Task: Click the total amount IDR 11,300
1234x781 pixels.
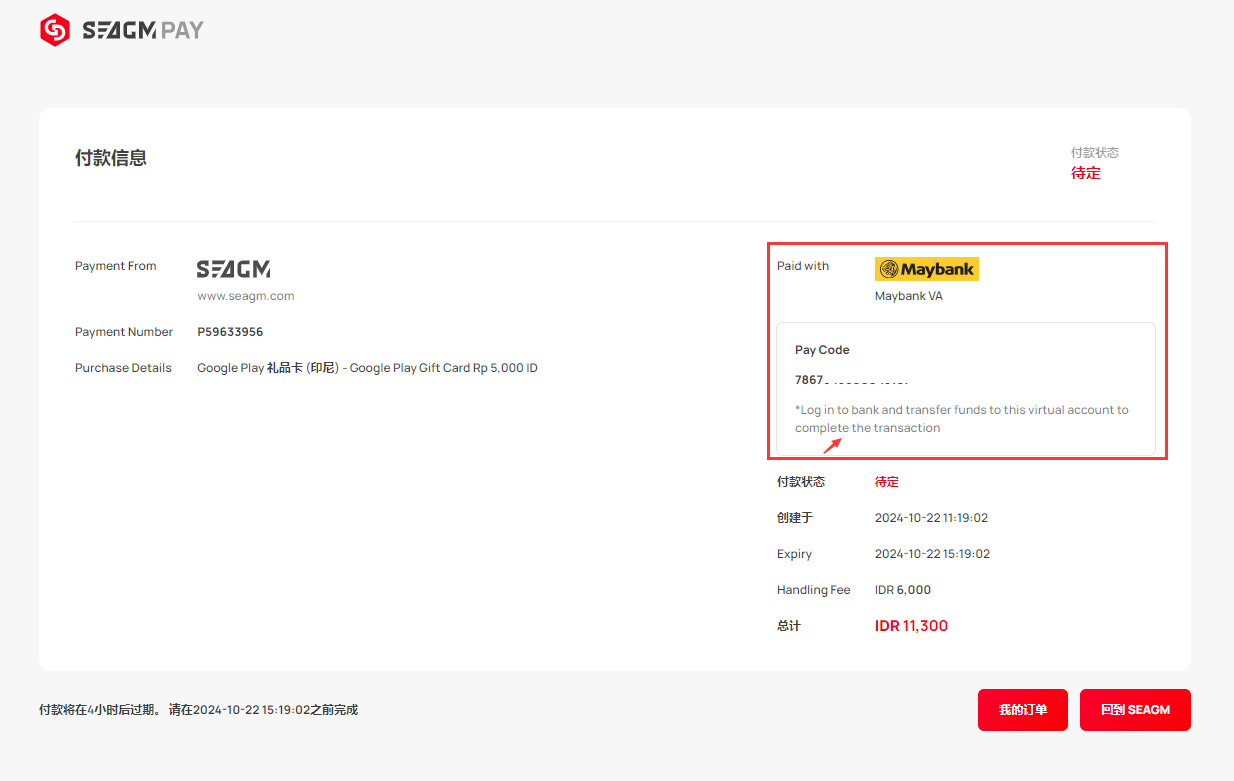Action: 911,626
